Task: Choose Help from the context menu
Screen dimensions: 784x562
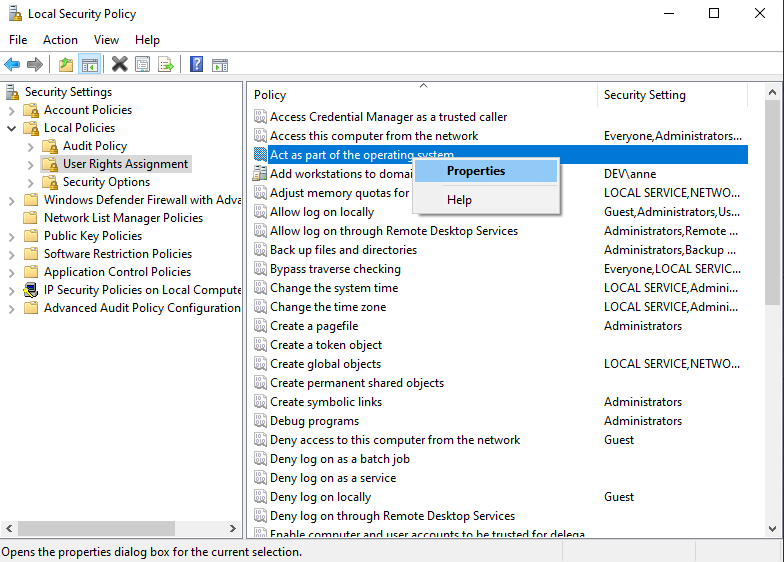Action: (459, 200)
